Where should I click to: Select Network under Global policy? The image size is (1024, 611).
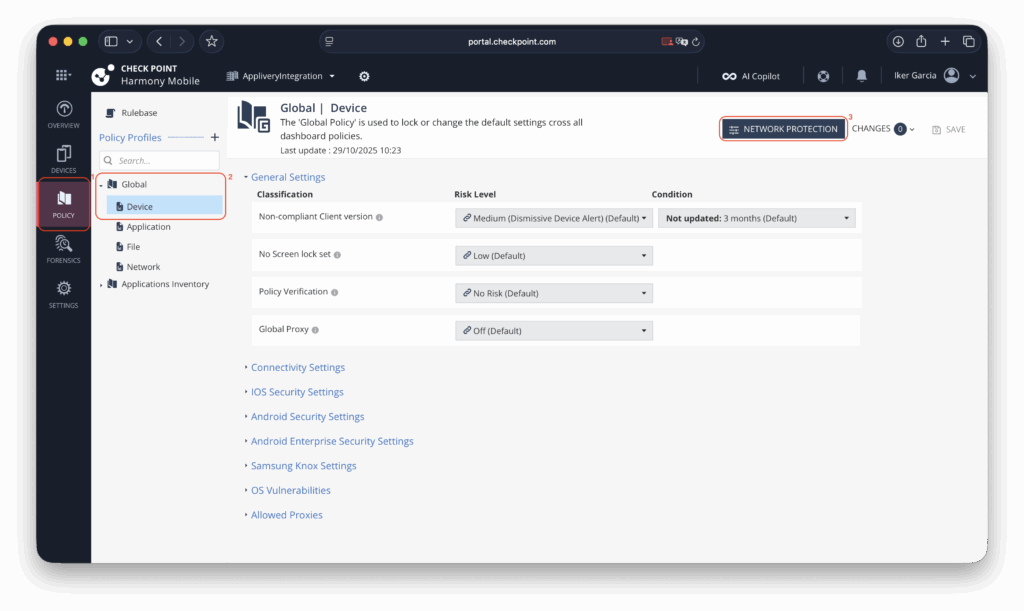click(x=143, y=267)
